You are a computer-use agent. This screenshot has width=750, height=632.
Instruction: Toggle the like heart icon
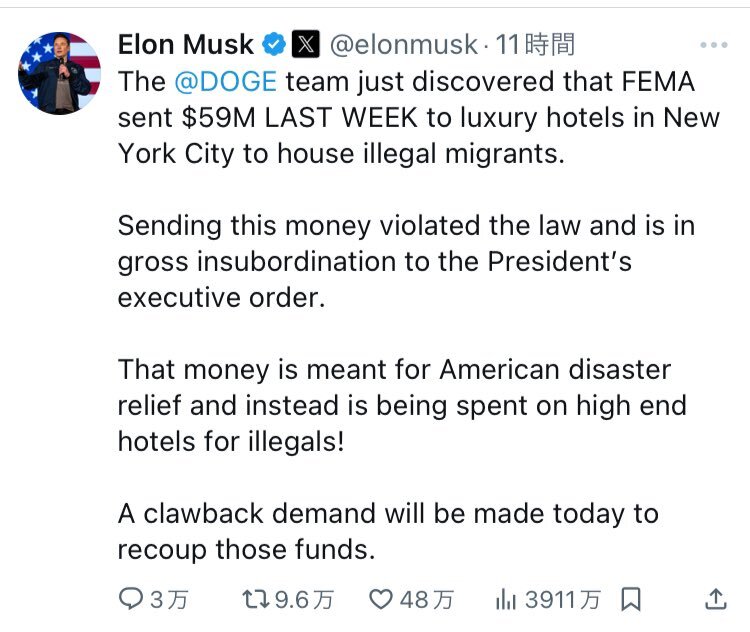pyautogui.click(x=380, y=599)
